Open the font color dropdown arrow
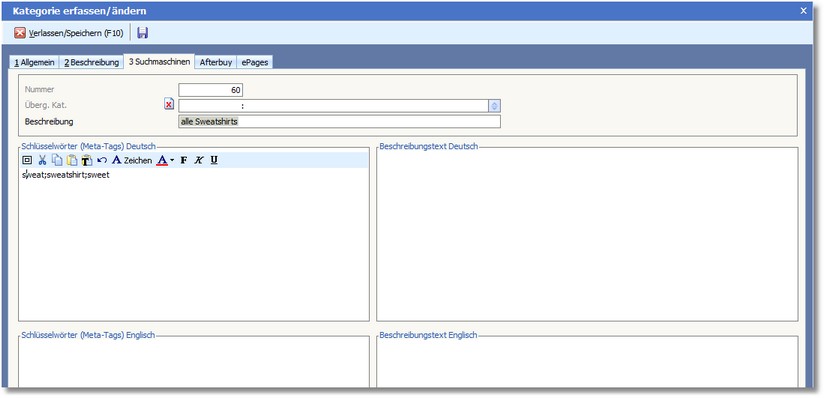 tap(172, 160)
